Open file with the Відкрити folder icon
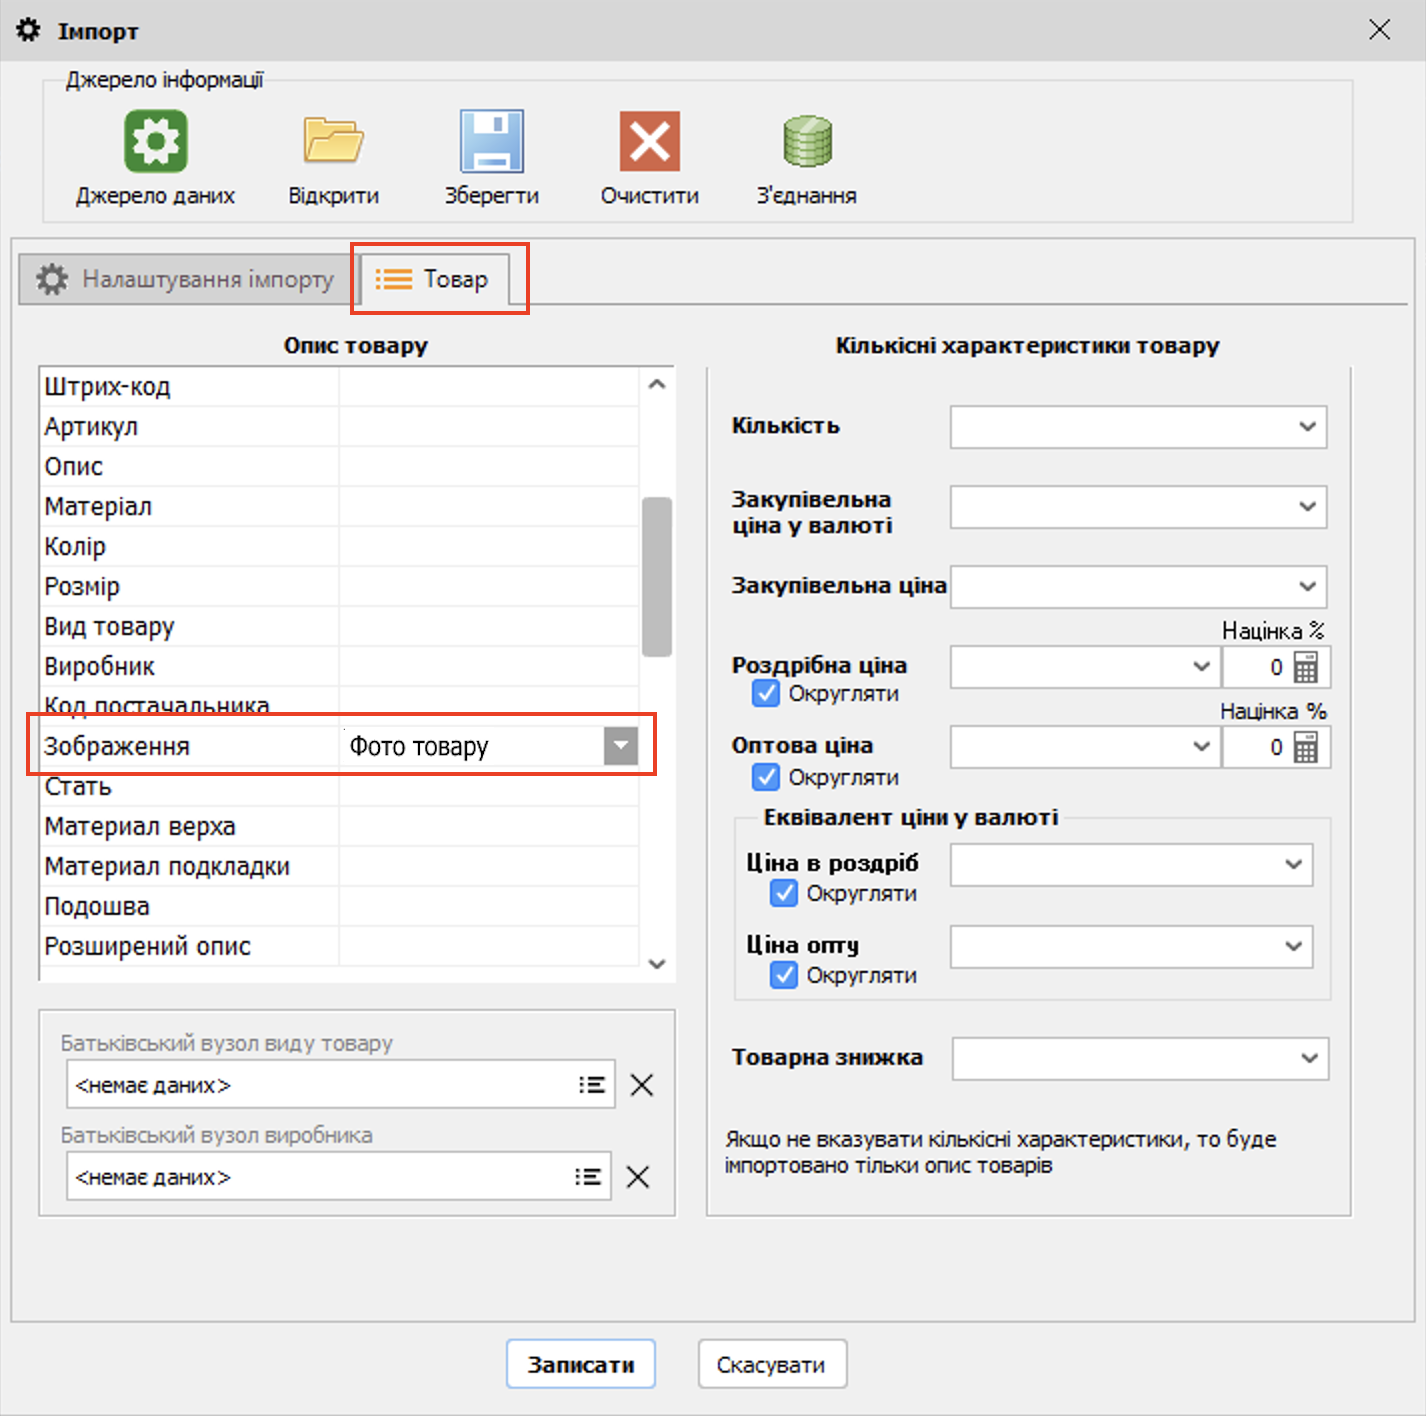 (x=333, y=141)
